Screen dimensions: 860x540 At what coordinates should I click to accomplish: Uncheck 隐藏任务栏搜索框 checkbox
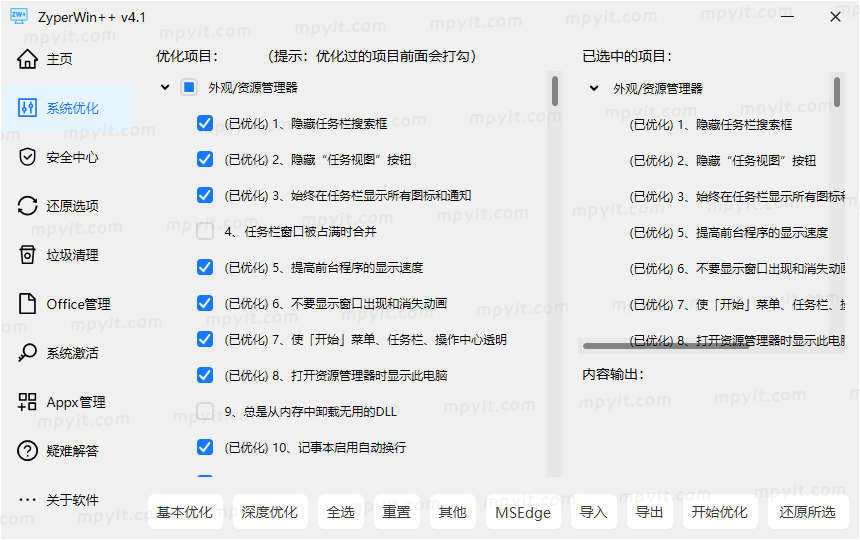[205, 124]
